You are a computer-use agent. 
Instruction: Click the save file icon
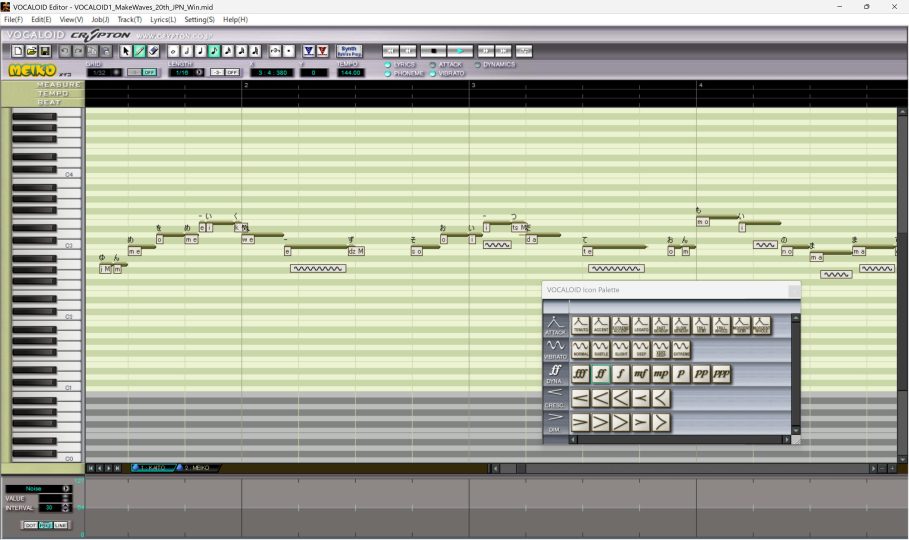[x=45, y=50]
